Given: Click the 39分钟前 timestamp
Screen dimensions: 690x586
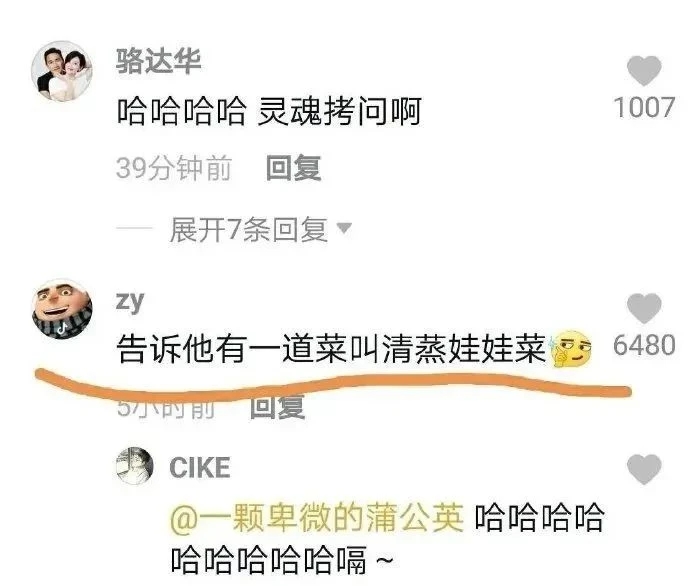Looking at the screenshot, I should pyautogui.click(x=174, y=168).
